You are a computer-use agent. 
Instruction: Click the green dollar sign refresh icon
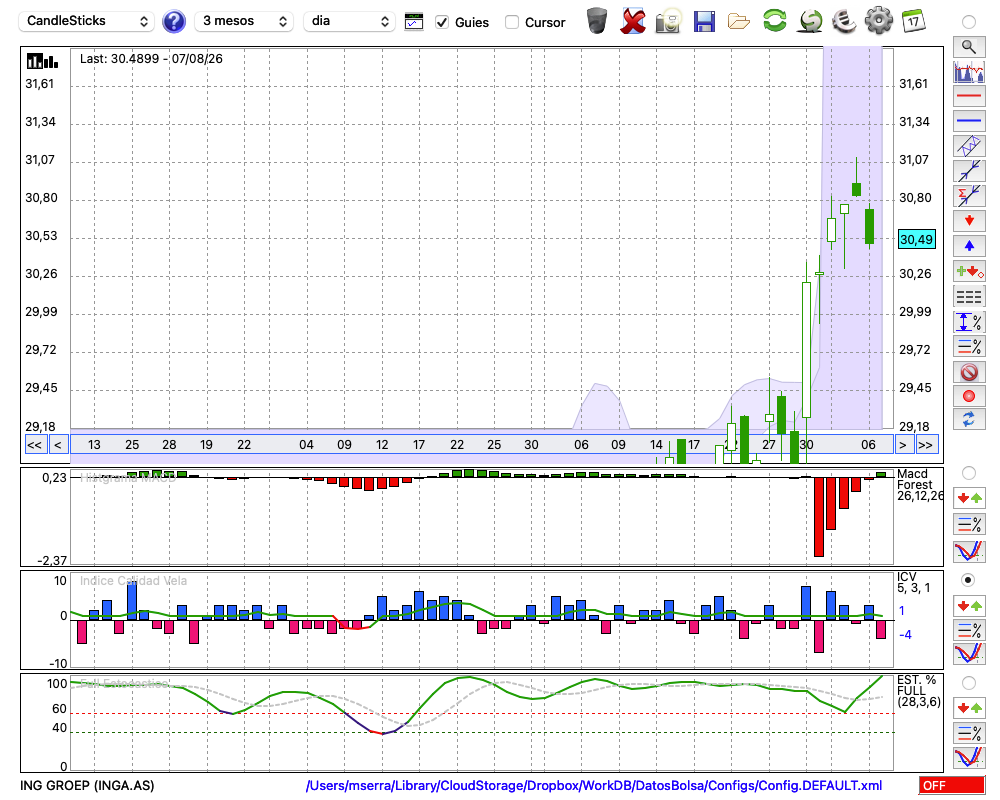coord(810,21)
